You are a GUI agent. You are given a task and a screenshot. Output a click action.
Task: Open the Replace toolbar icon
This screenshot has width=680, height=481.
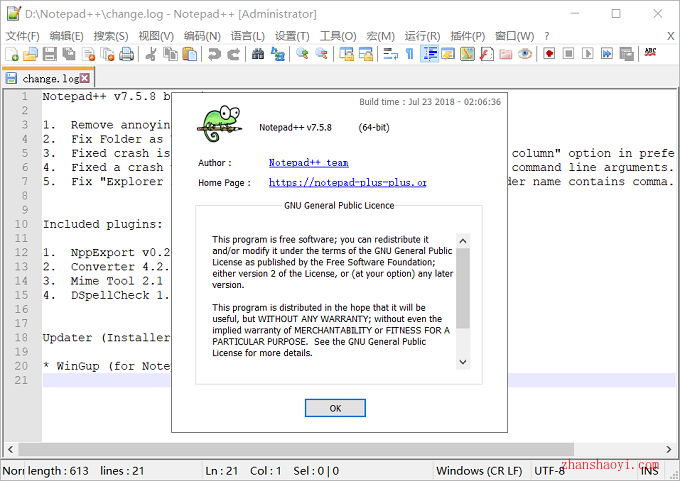278,54
